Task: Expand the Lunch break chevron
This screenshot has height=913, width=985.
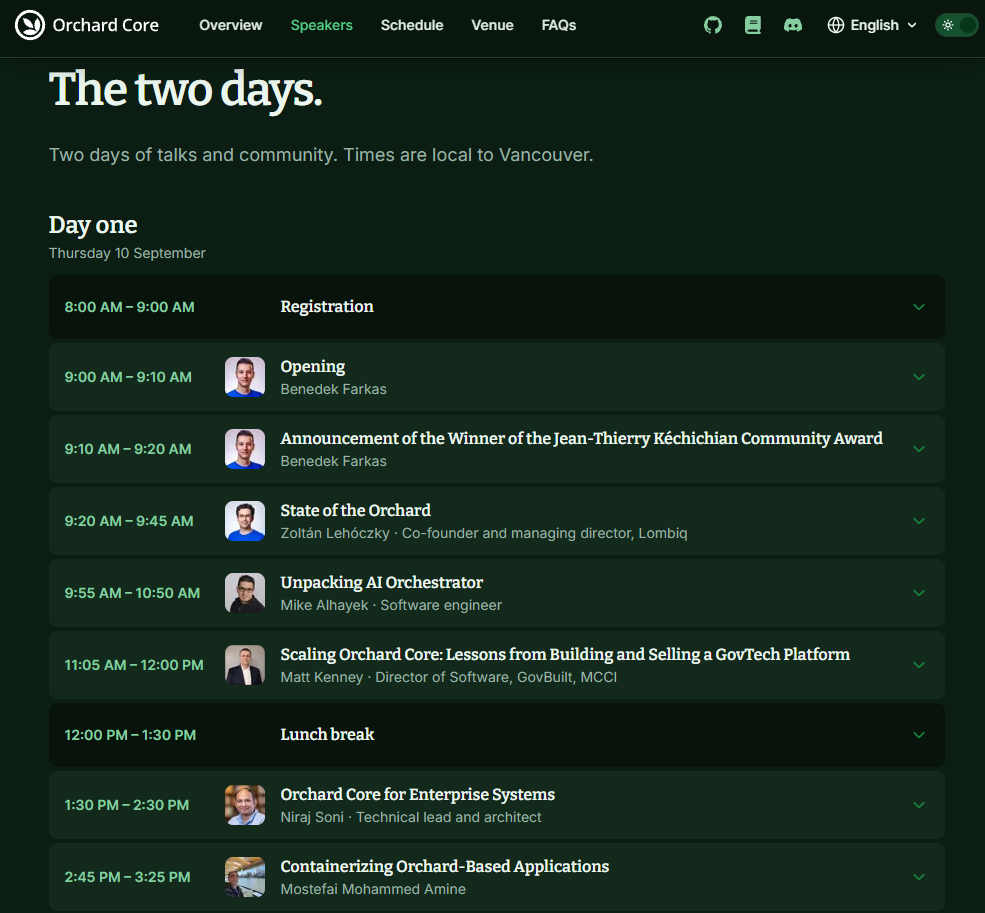Action: point(918,735)
